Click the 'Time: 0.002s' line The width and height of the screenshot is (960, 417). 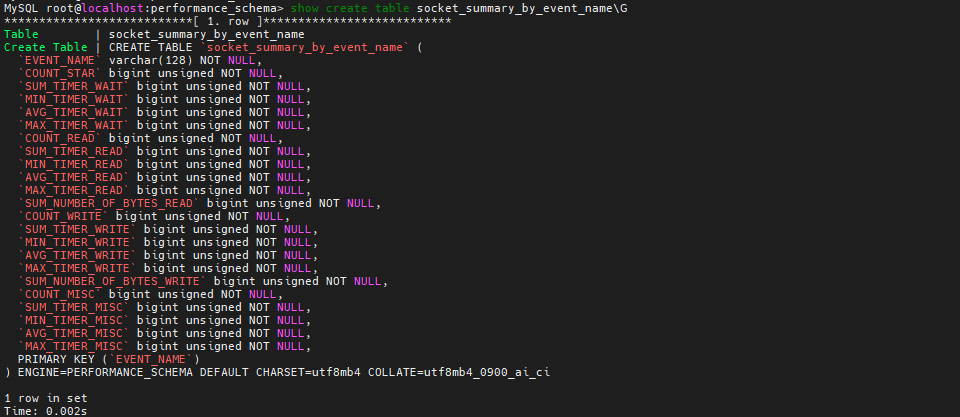[46, 411]
